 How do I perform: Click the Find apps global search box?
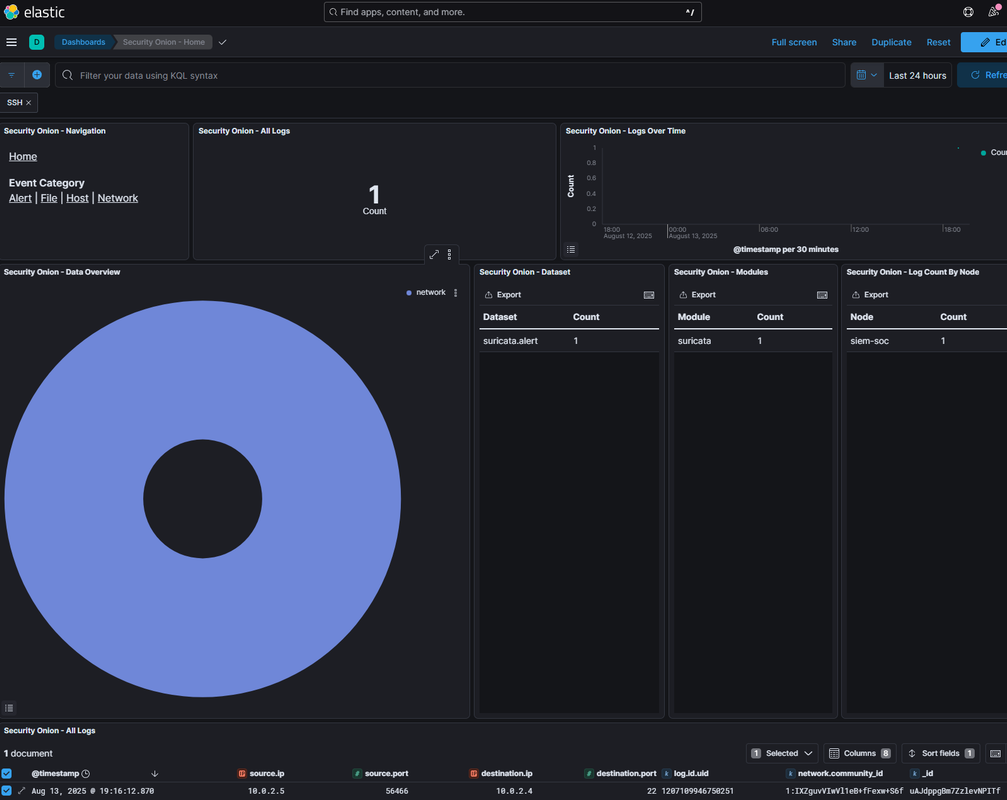click(512, 12)
